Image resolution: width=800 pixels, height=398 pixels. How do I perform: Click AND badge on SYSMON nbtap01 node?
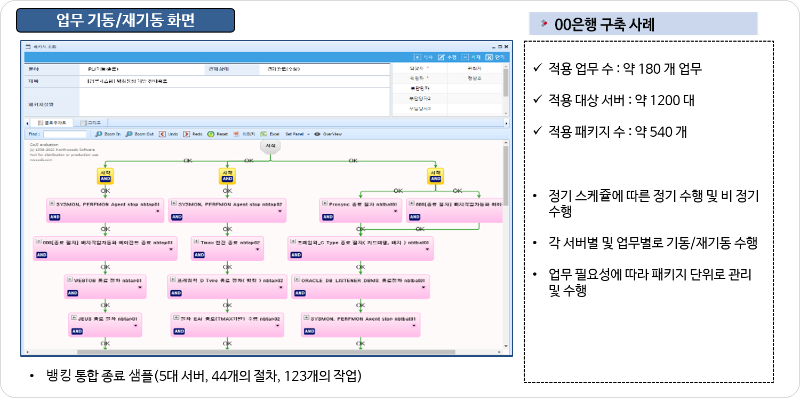(x=55, y=216)
